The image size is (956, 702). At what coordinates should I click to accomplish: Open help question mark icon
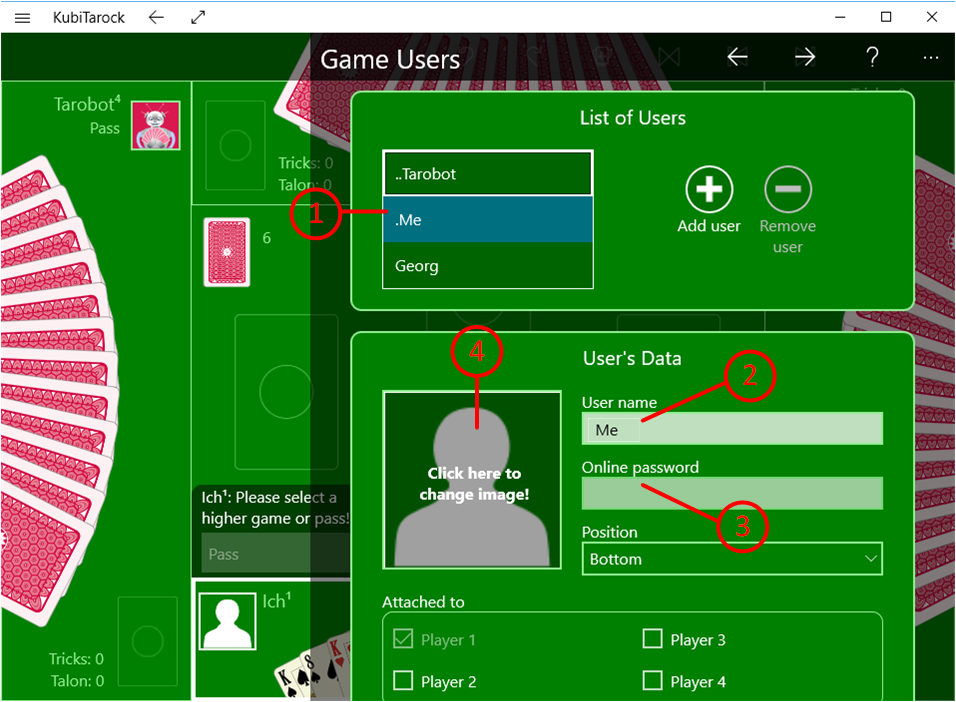tap(872, 58)
